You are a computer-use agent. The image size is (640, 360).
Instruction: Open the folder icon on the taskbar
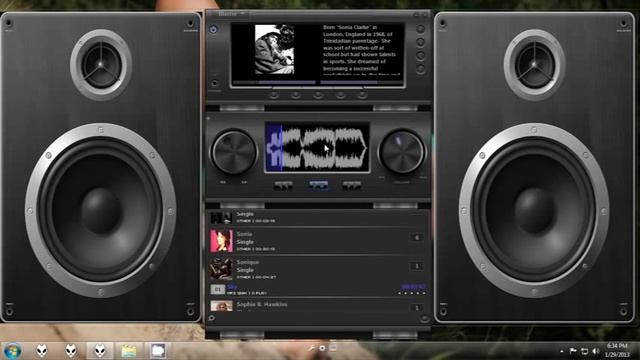[129, 351]
